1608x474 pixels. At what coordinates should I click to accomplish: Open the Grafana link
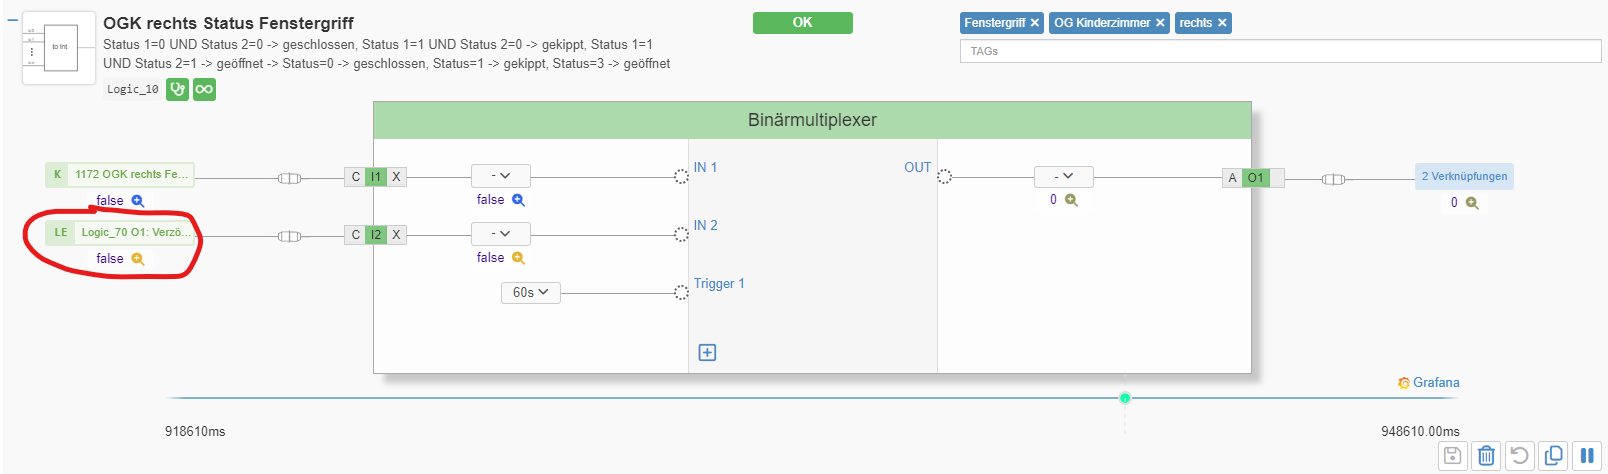1429,383
